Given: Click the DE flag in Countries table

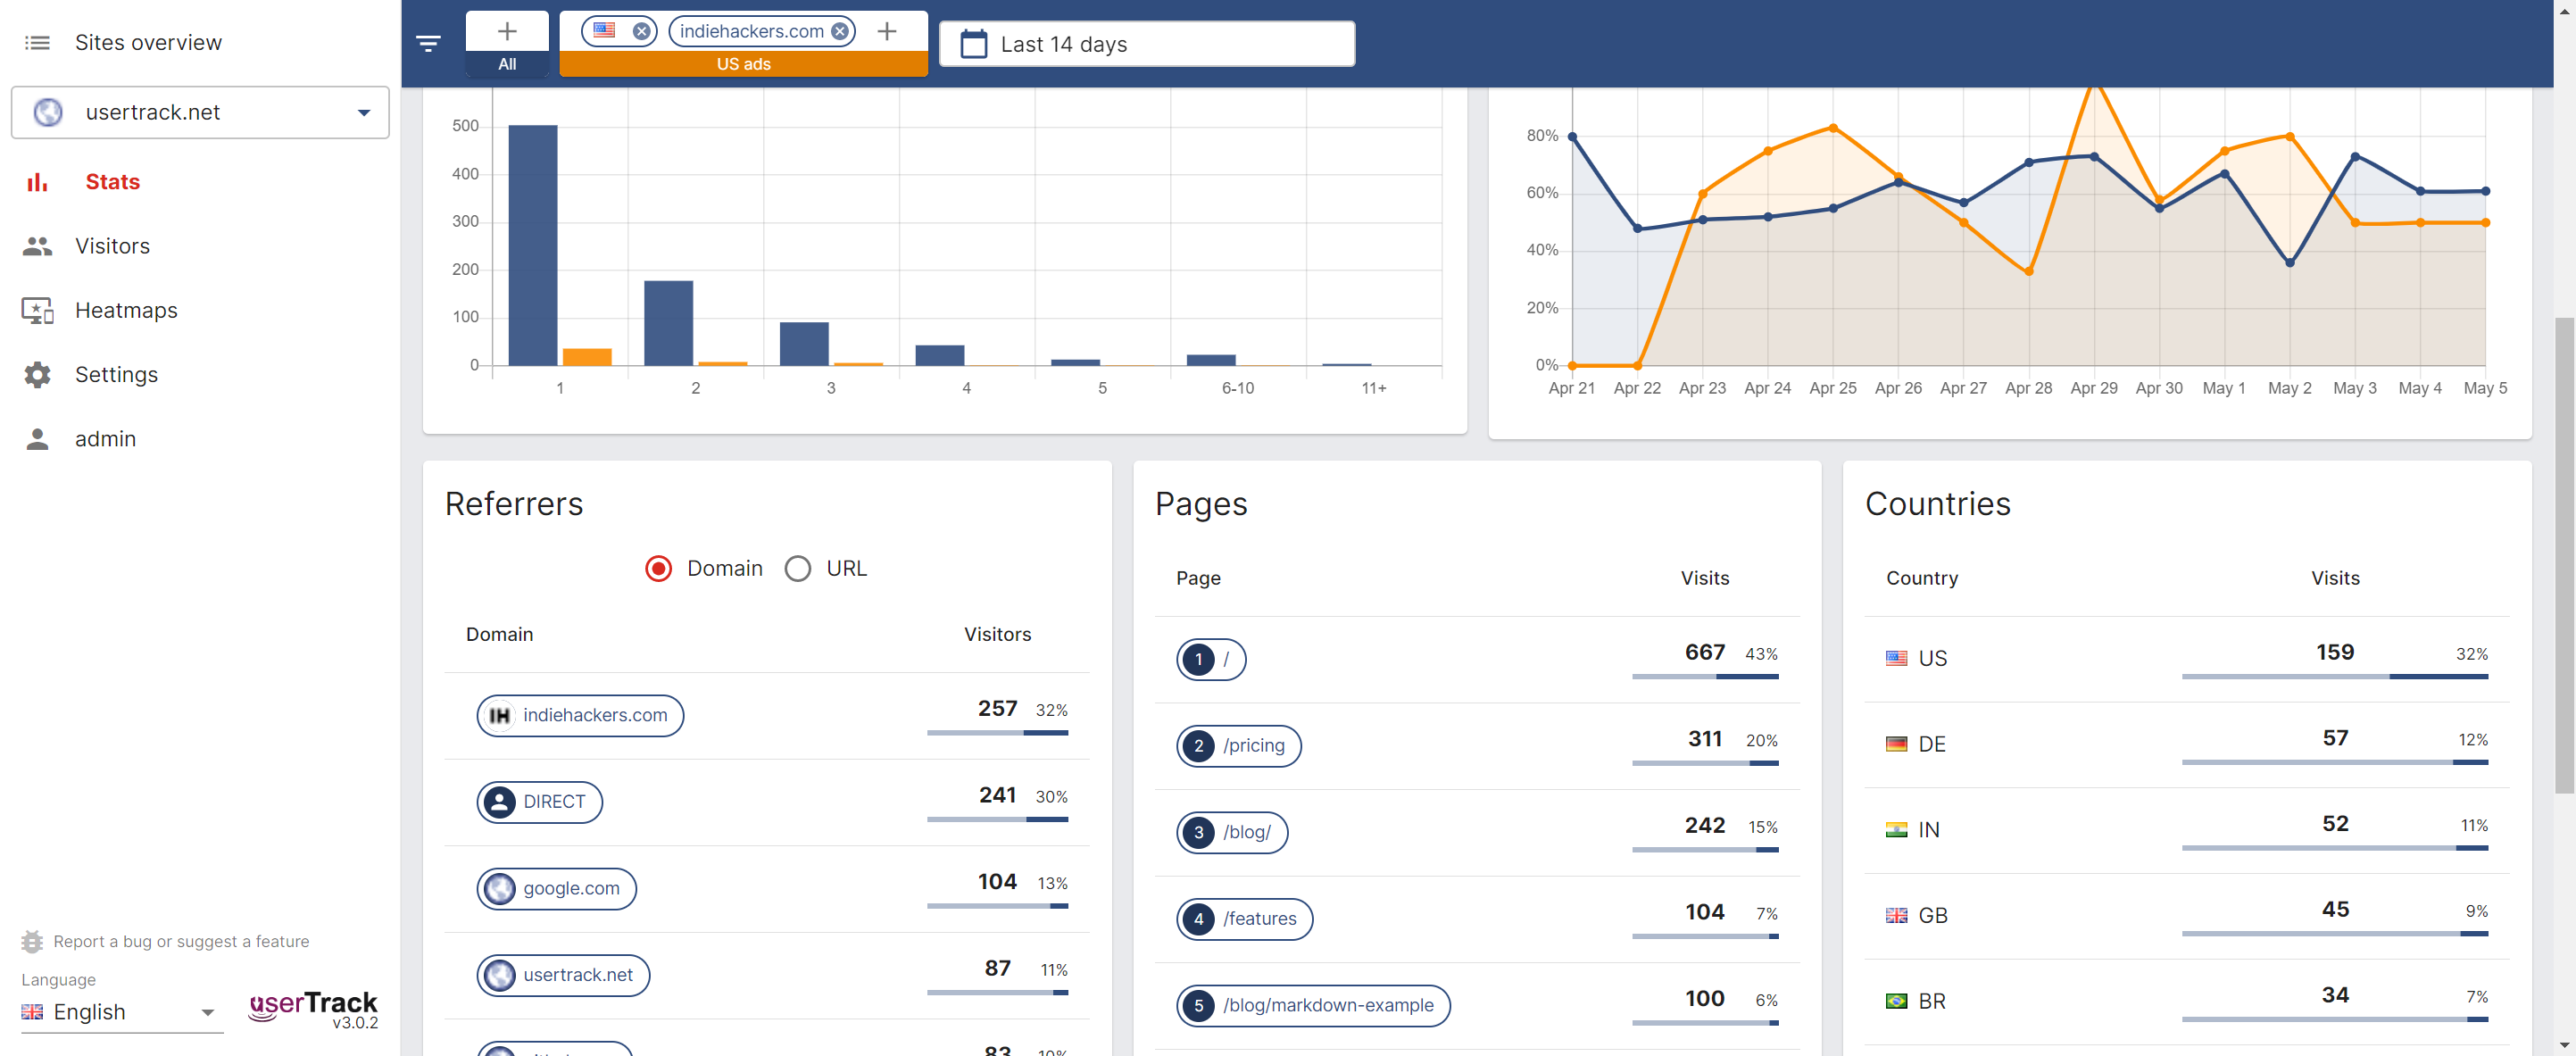Looking at the screenshot, I should click(1896, 744).
